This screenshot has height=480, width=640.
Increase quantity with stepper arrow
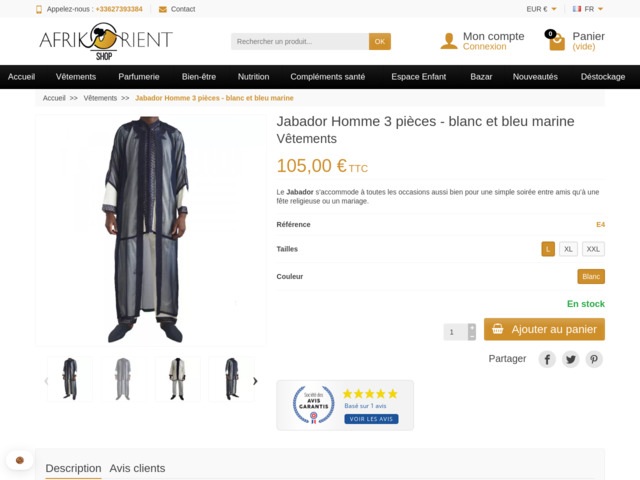[472, 327]
